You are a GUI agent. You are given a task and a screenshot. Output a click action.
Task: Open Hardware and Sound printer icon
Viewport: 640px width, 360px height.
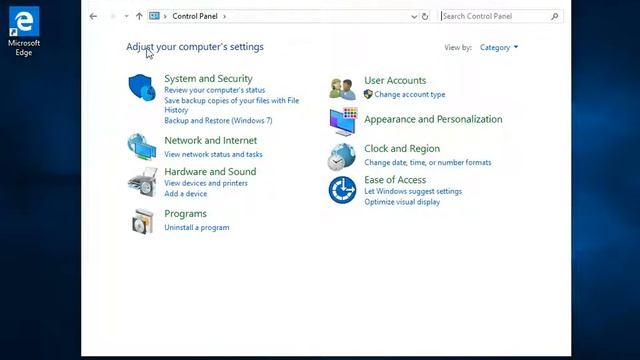point(142,182)
